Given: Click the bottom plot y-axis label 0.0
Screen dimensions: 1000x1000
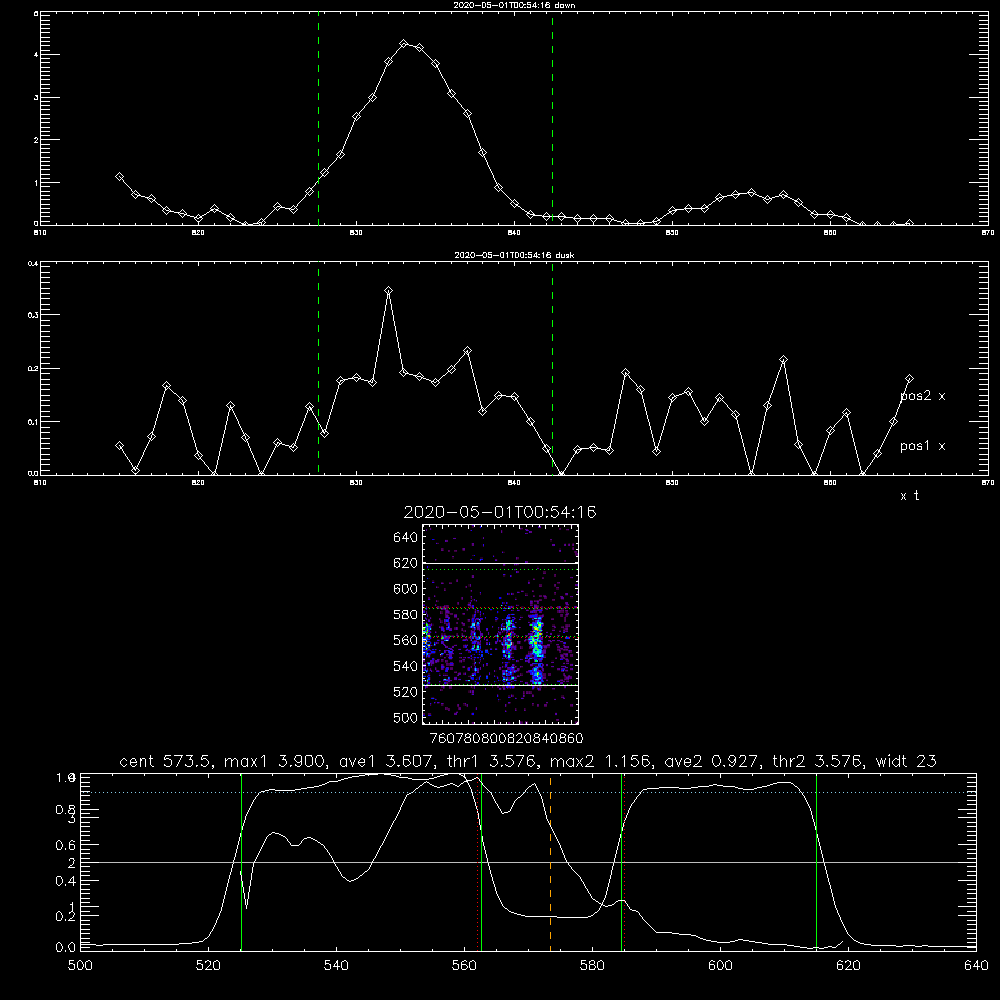Looking at the screenshot, I should [66, 948].
